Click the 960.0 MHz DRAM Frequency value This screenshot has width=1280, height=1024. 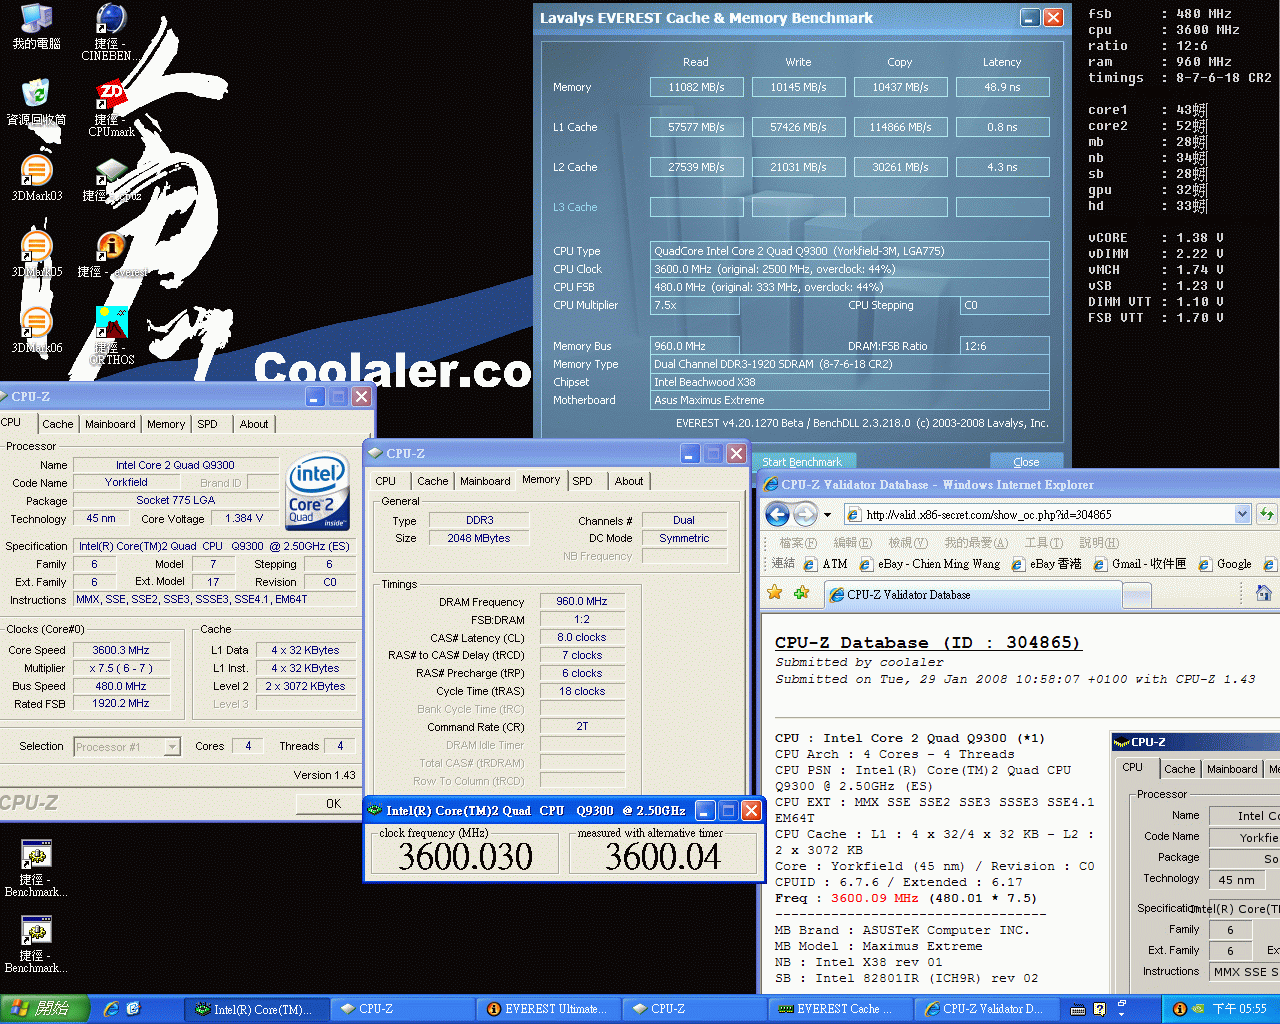[582, 601]
